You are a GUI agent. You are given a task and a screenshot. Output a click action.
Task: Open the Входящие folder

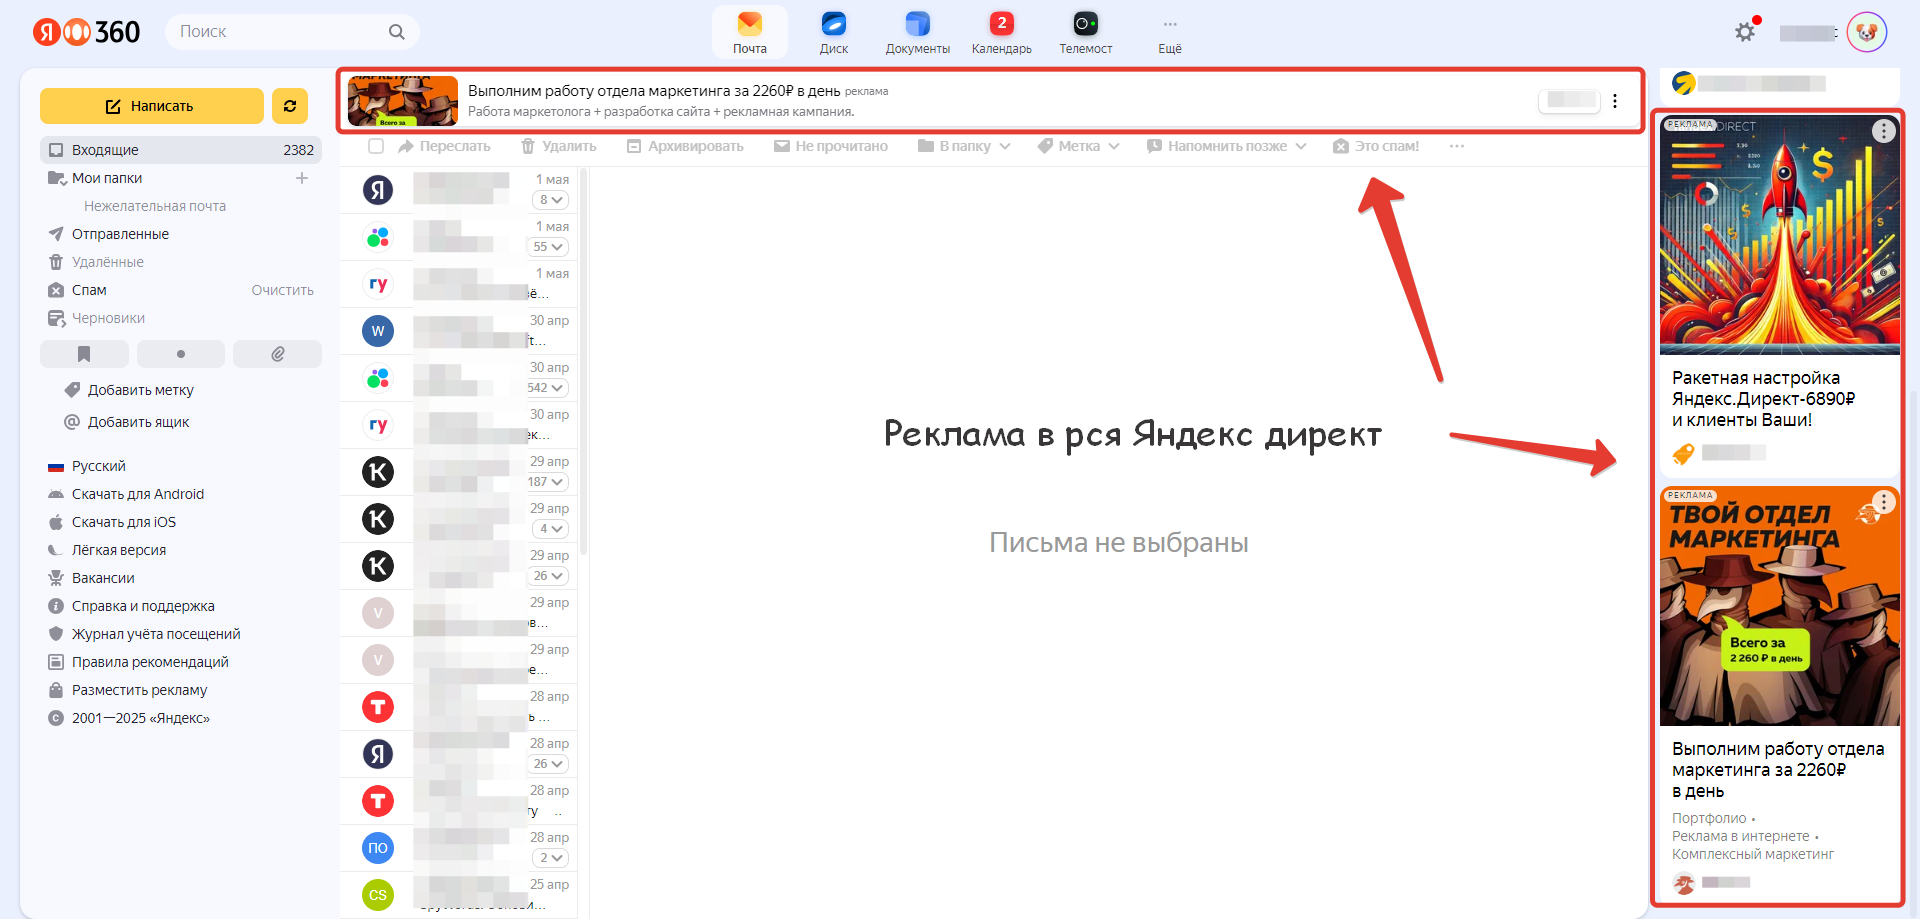point(181,150)
